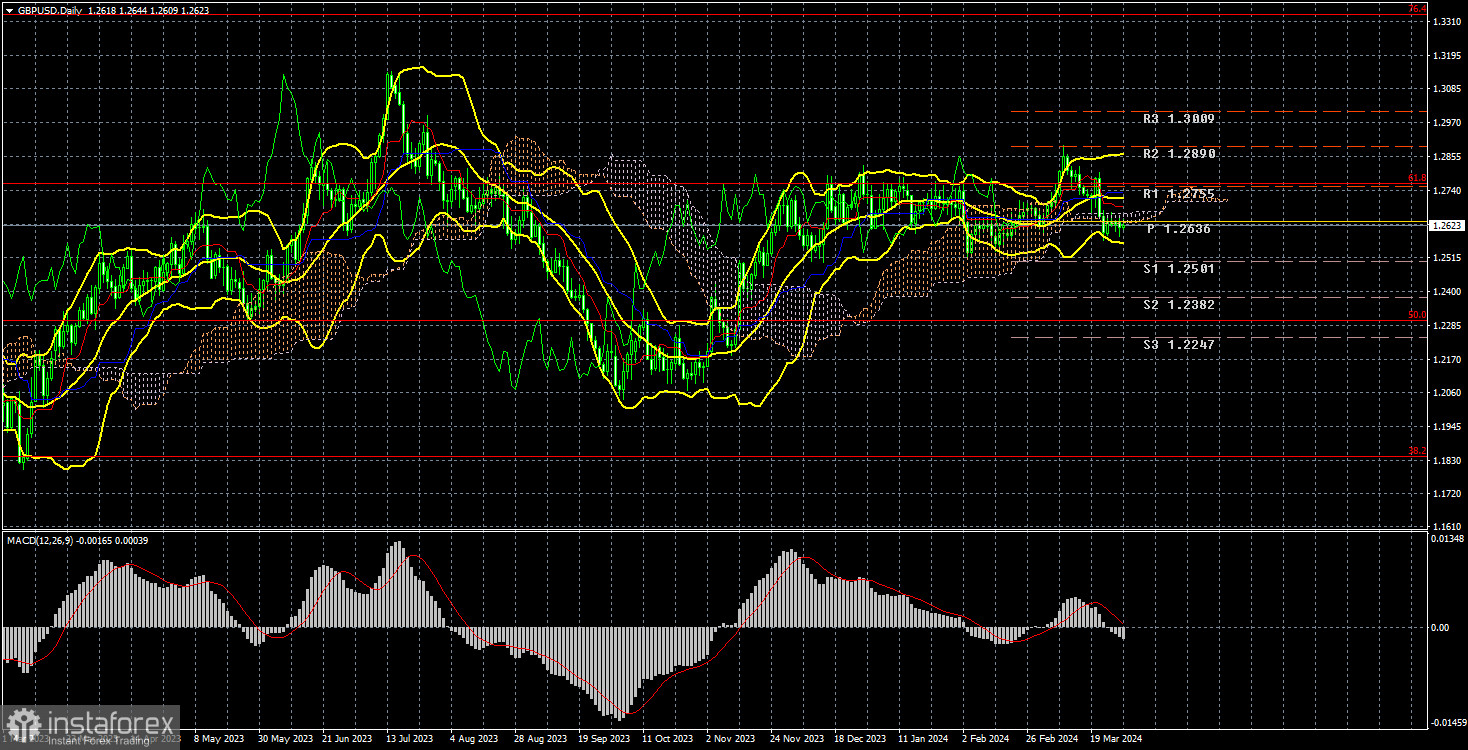Click the R2 1.2890 pivot label

point(1179,154)
